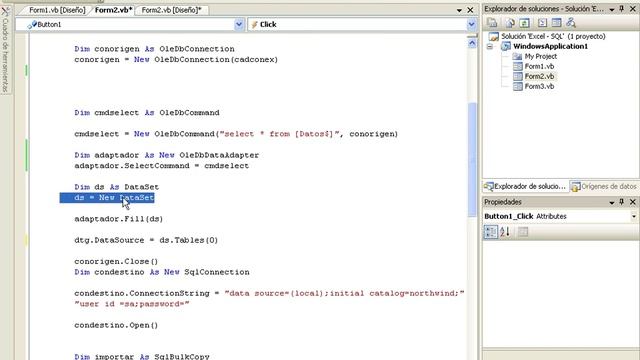
Task: Click the line 'Dim ds As DataSet'
Action: coord(116,187)
